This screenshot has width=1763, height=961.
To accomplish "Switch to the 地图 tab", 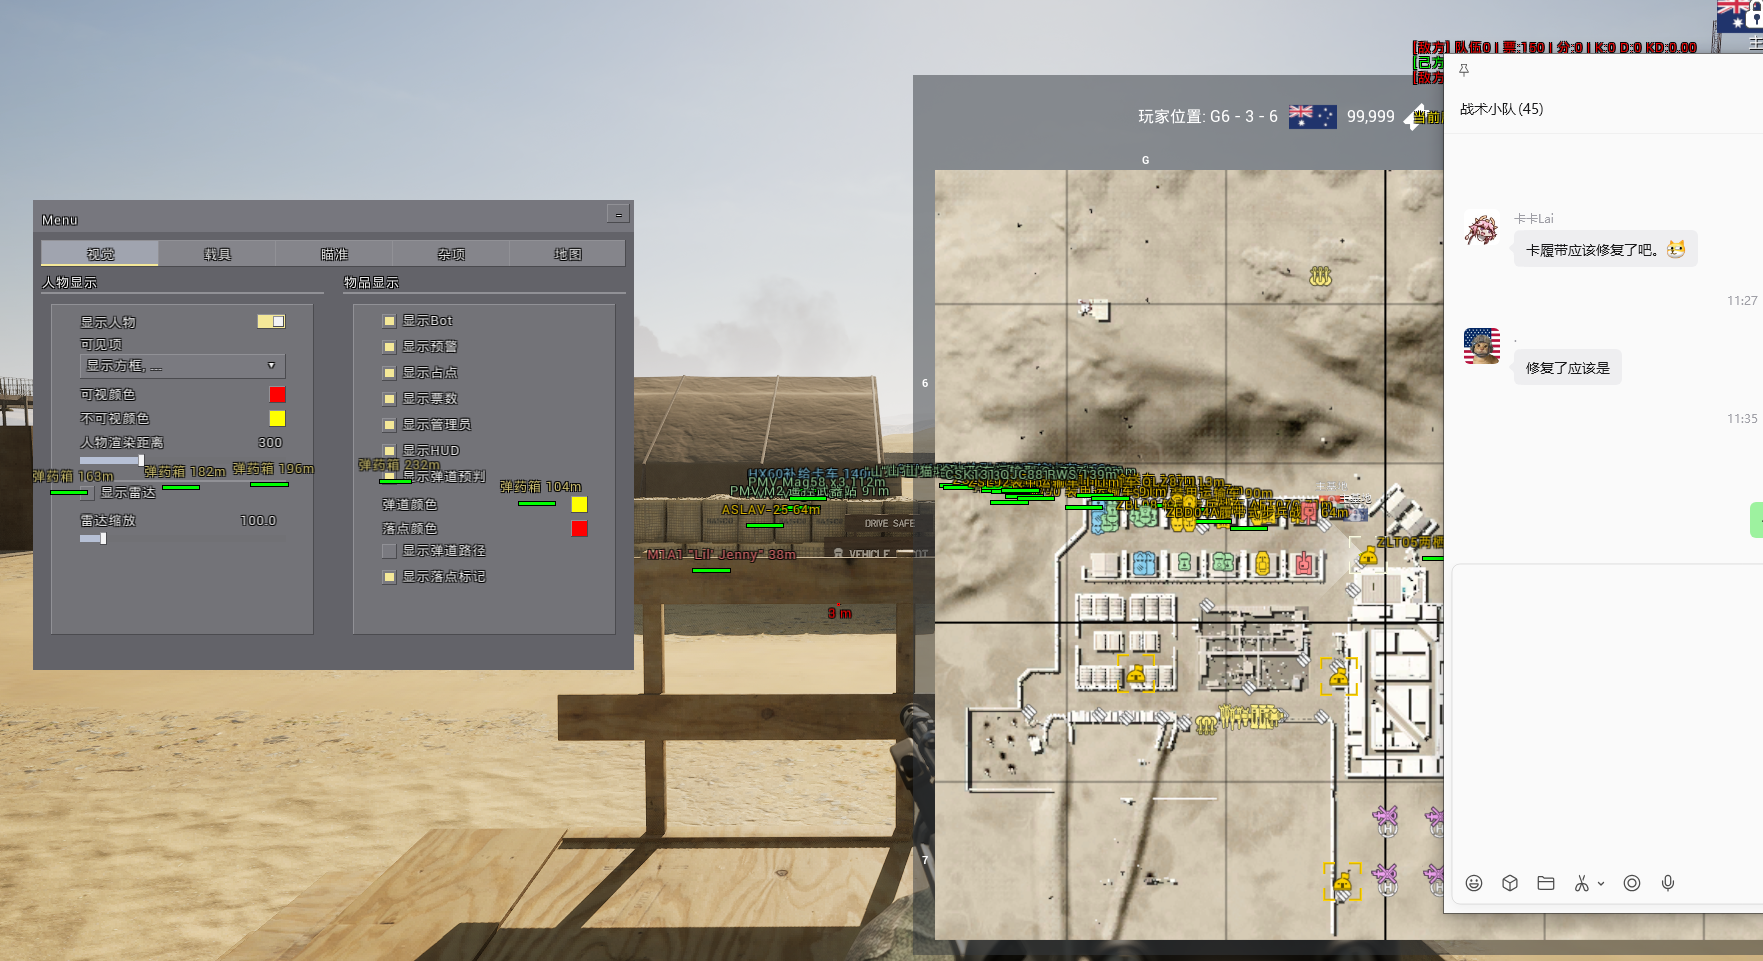I will (x=568, y=253).
